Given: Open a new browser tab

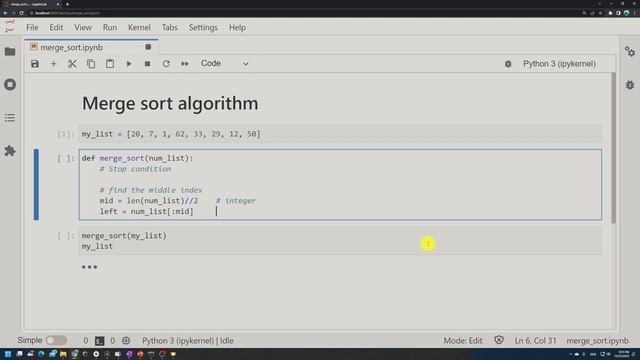Looking at the screenshot, I should tap(67, 4).
